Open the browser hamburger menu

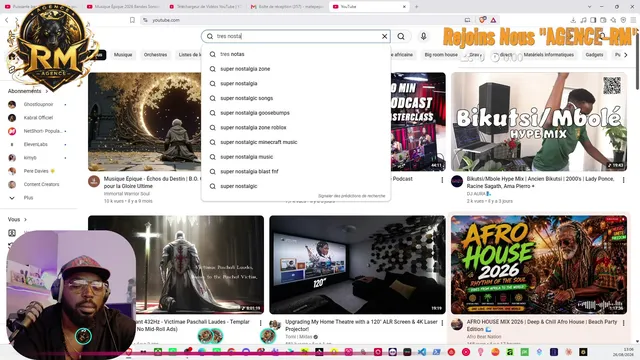(633, 20)
